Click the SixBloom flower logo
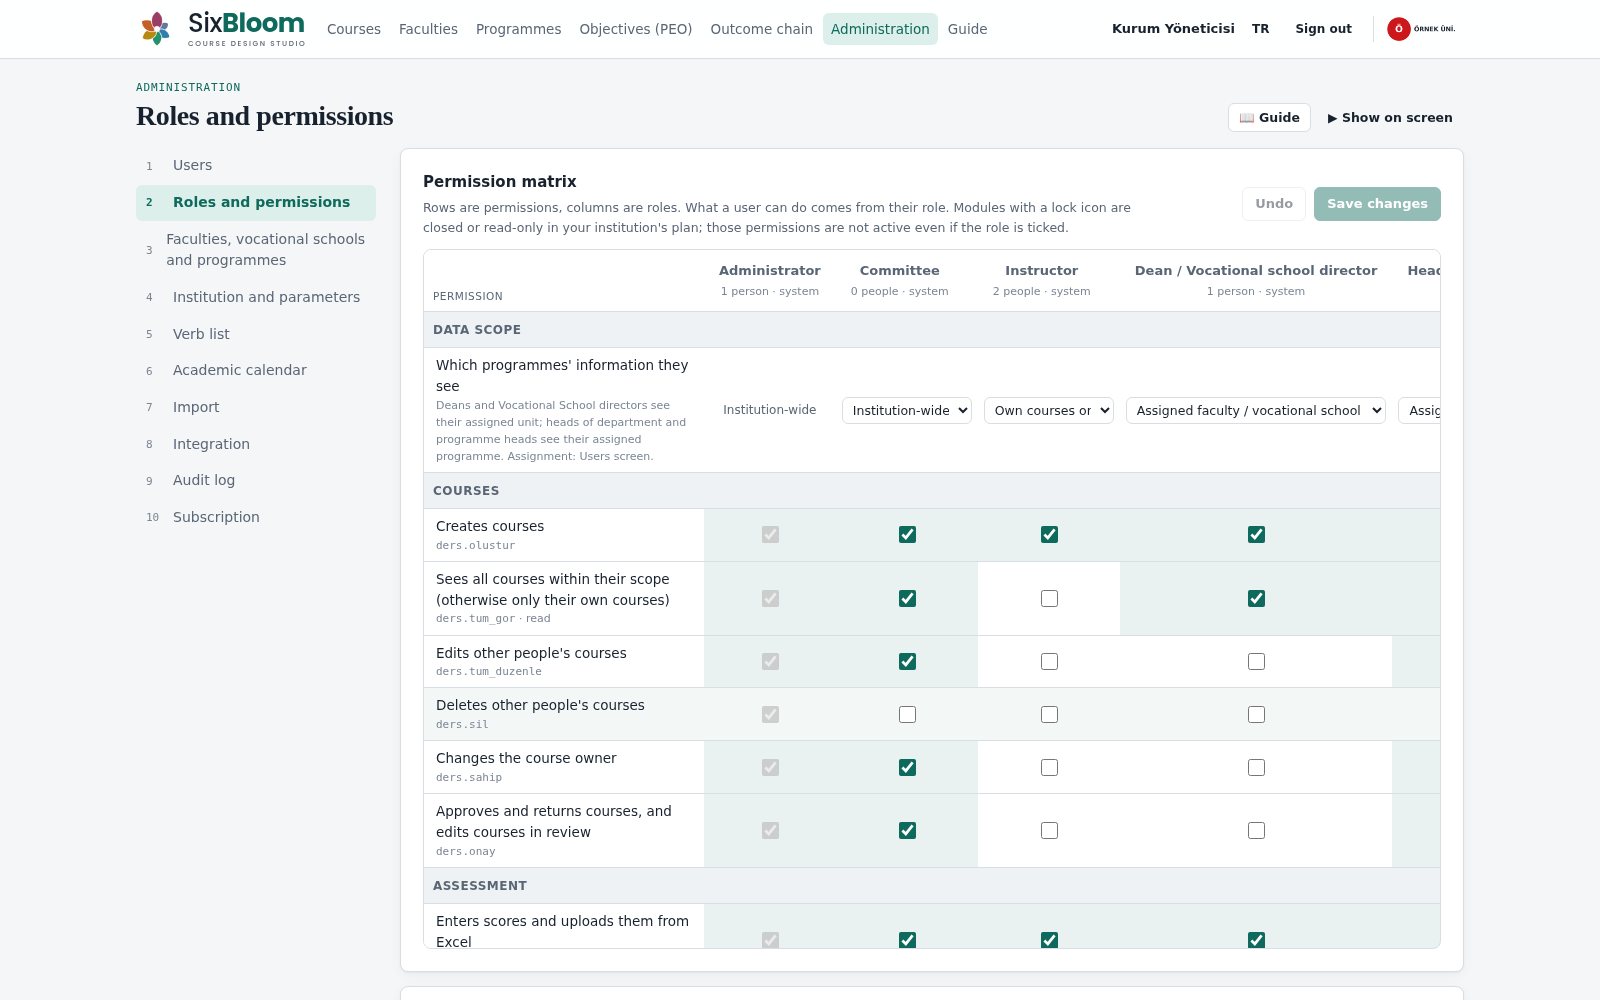The height and width of the screenshot is (1000, 1600). 155,29
